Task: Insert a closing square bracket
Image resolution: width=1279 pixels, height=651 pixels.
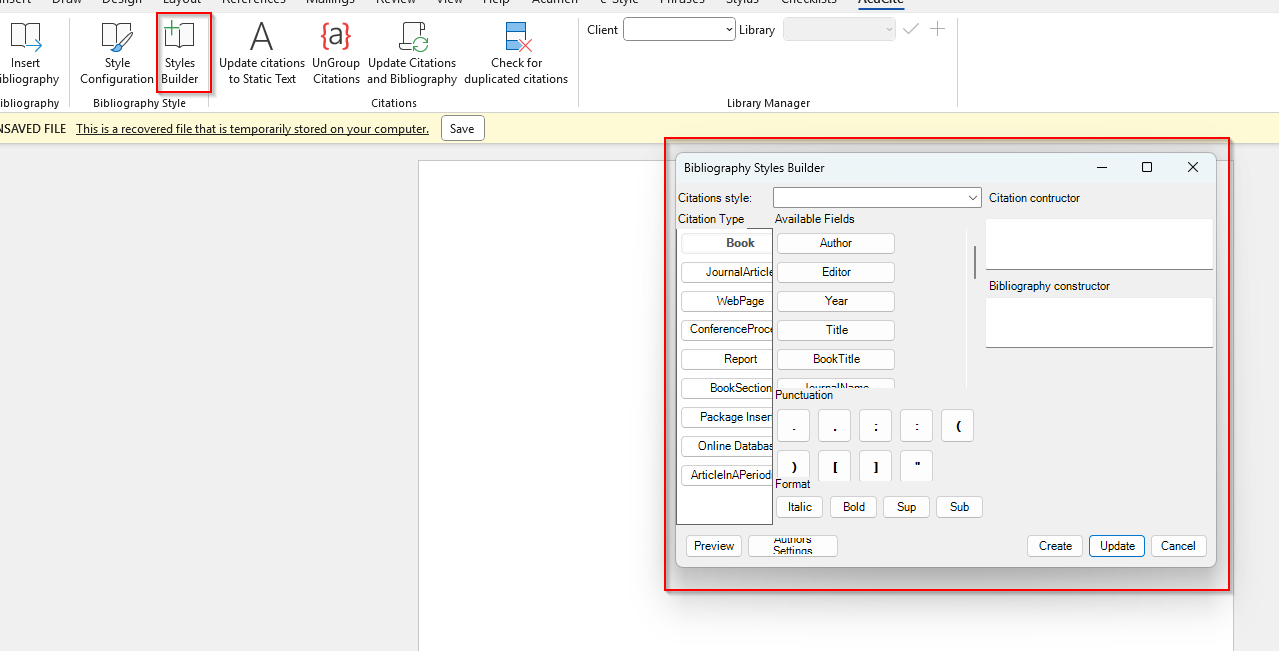Action: (875, 467)
